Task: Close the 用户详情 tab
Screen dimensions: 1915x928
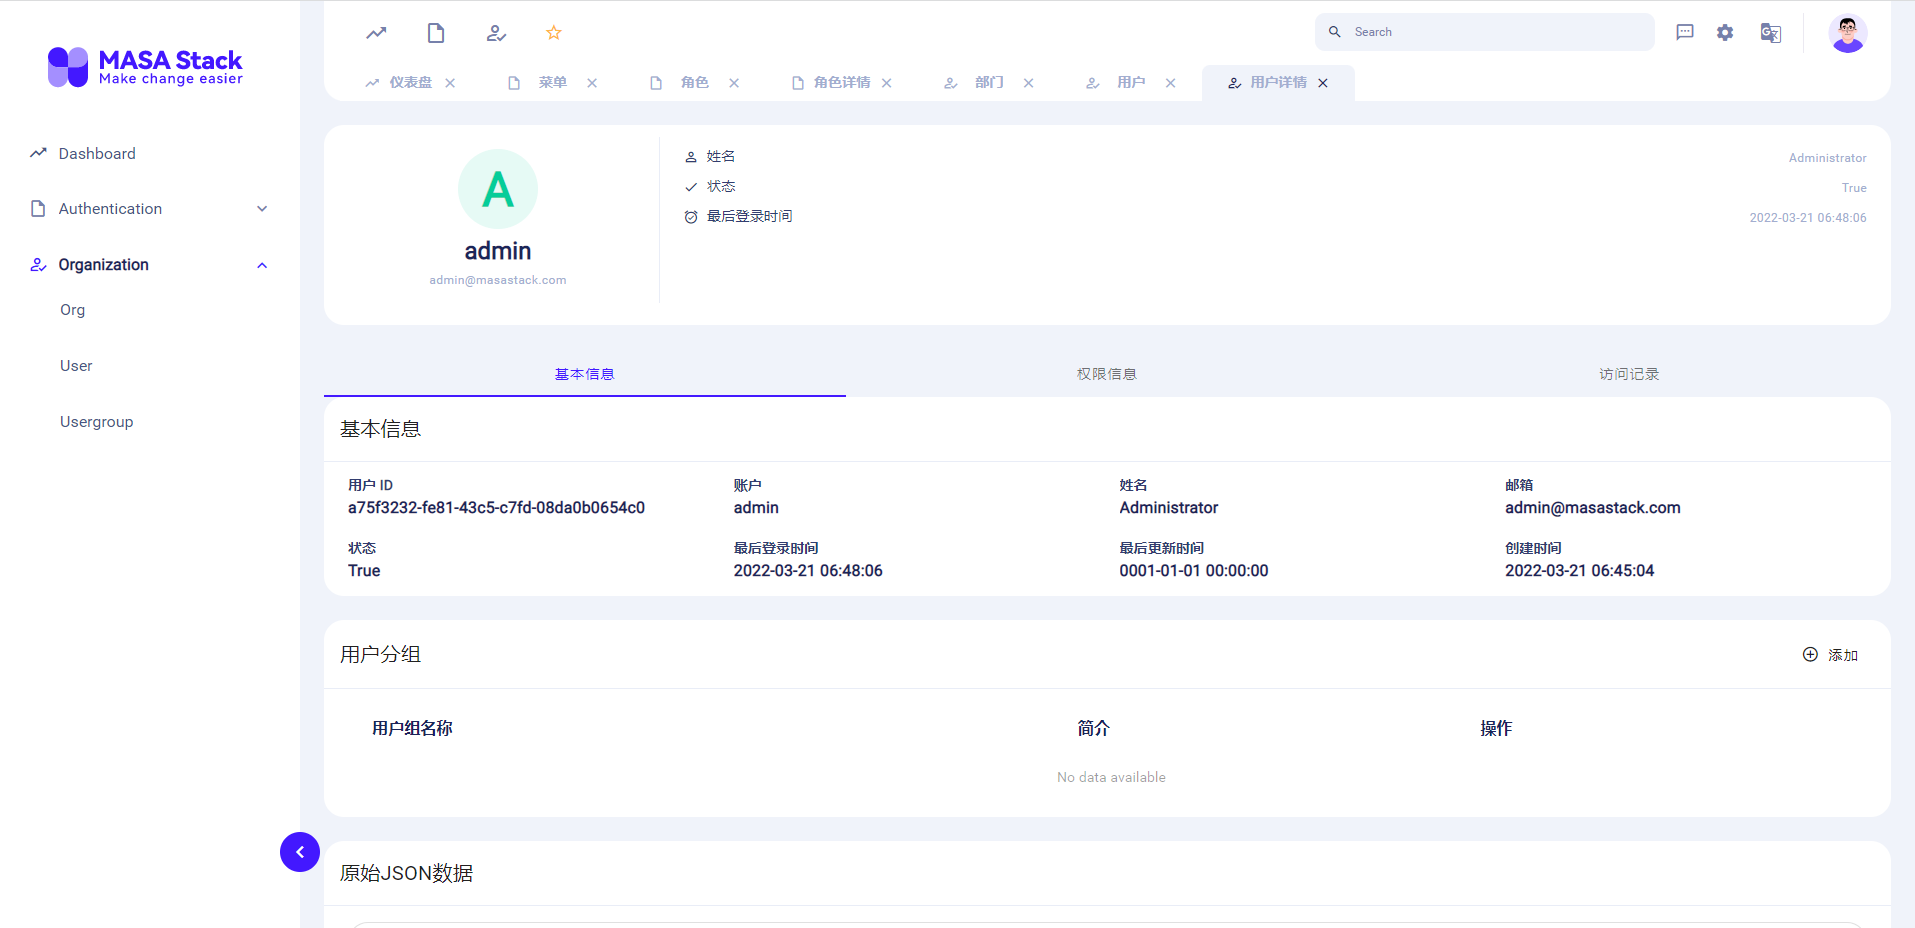Action: [1323, 83]
